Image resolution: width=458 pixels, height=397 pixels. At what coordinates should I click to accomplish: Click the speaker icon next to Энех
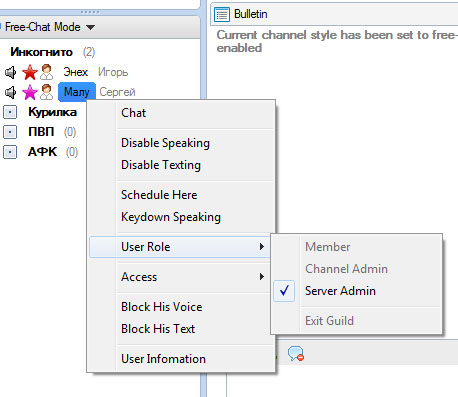coord(10,72)
